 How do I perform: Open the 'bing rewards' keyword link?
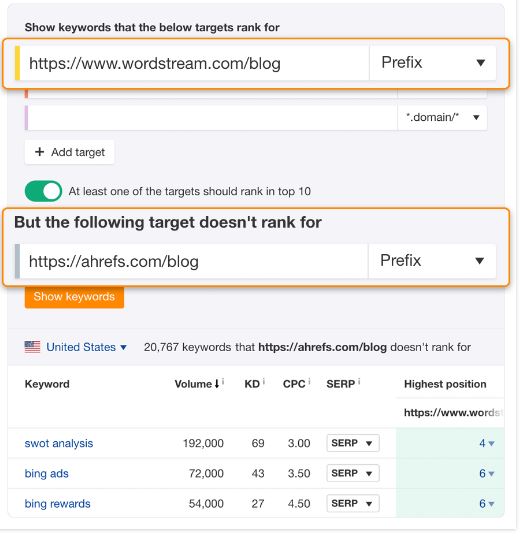point(58,504)
